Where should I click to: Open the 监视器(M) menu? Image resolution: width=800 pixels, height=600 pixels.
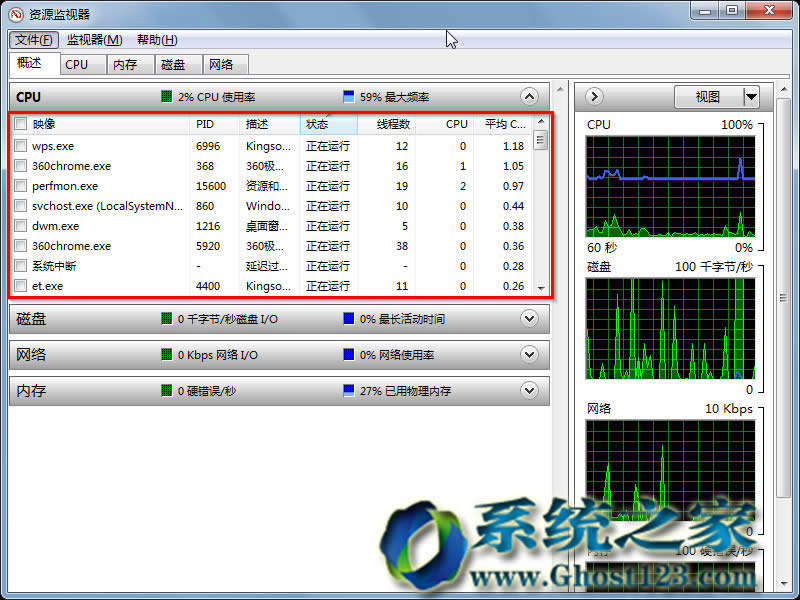click(95, 40)
